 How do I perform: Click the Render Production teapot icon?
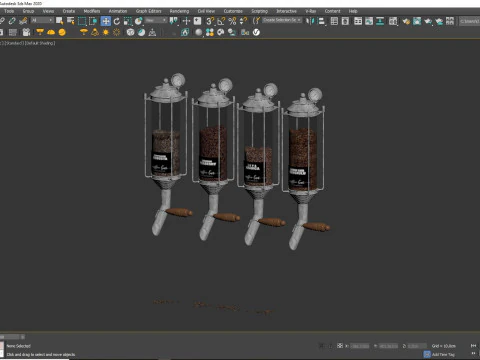(x=428, y=21)
